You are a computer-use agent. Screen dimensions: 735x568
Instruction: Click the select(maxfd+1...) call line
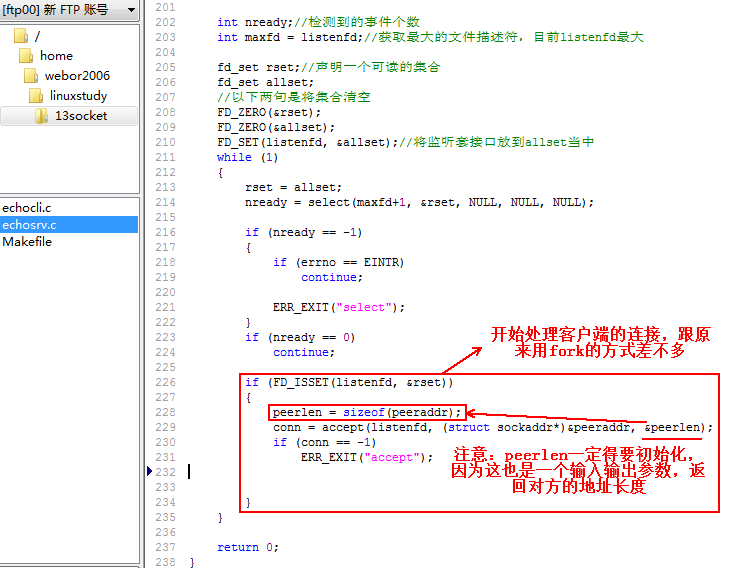420,202
